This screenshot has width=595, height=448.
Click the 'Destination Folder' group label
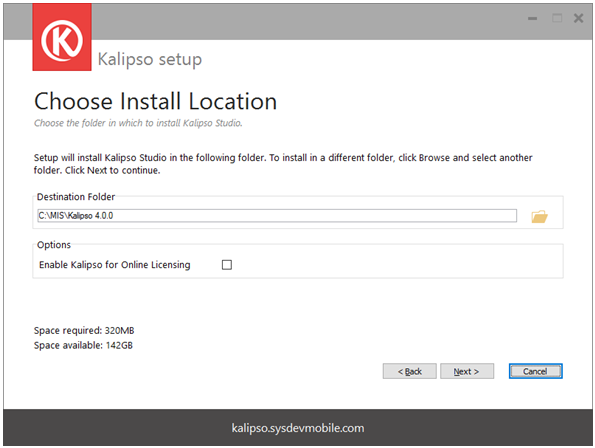(76, 197)
